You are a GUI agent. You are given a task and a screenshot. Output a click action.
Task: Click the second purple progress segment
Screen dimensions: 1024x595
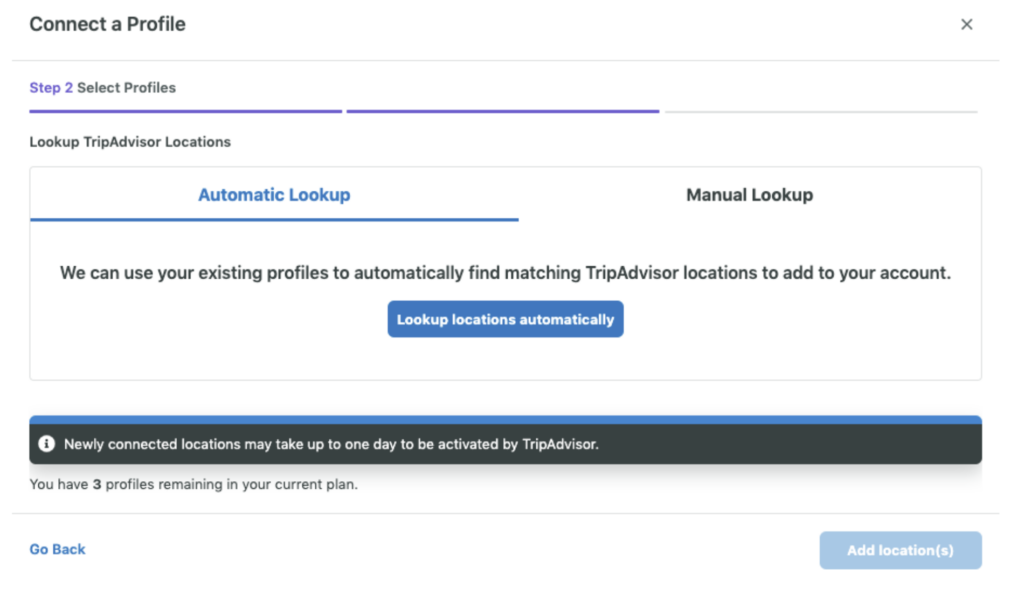pyautogui.click(x=502, y=112)
